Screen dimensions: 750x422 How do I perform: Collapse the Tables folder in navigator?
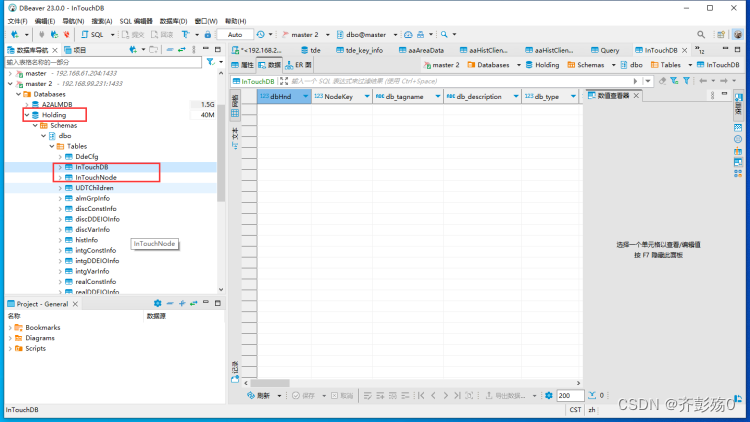click(52, 146)
